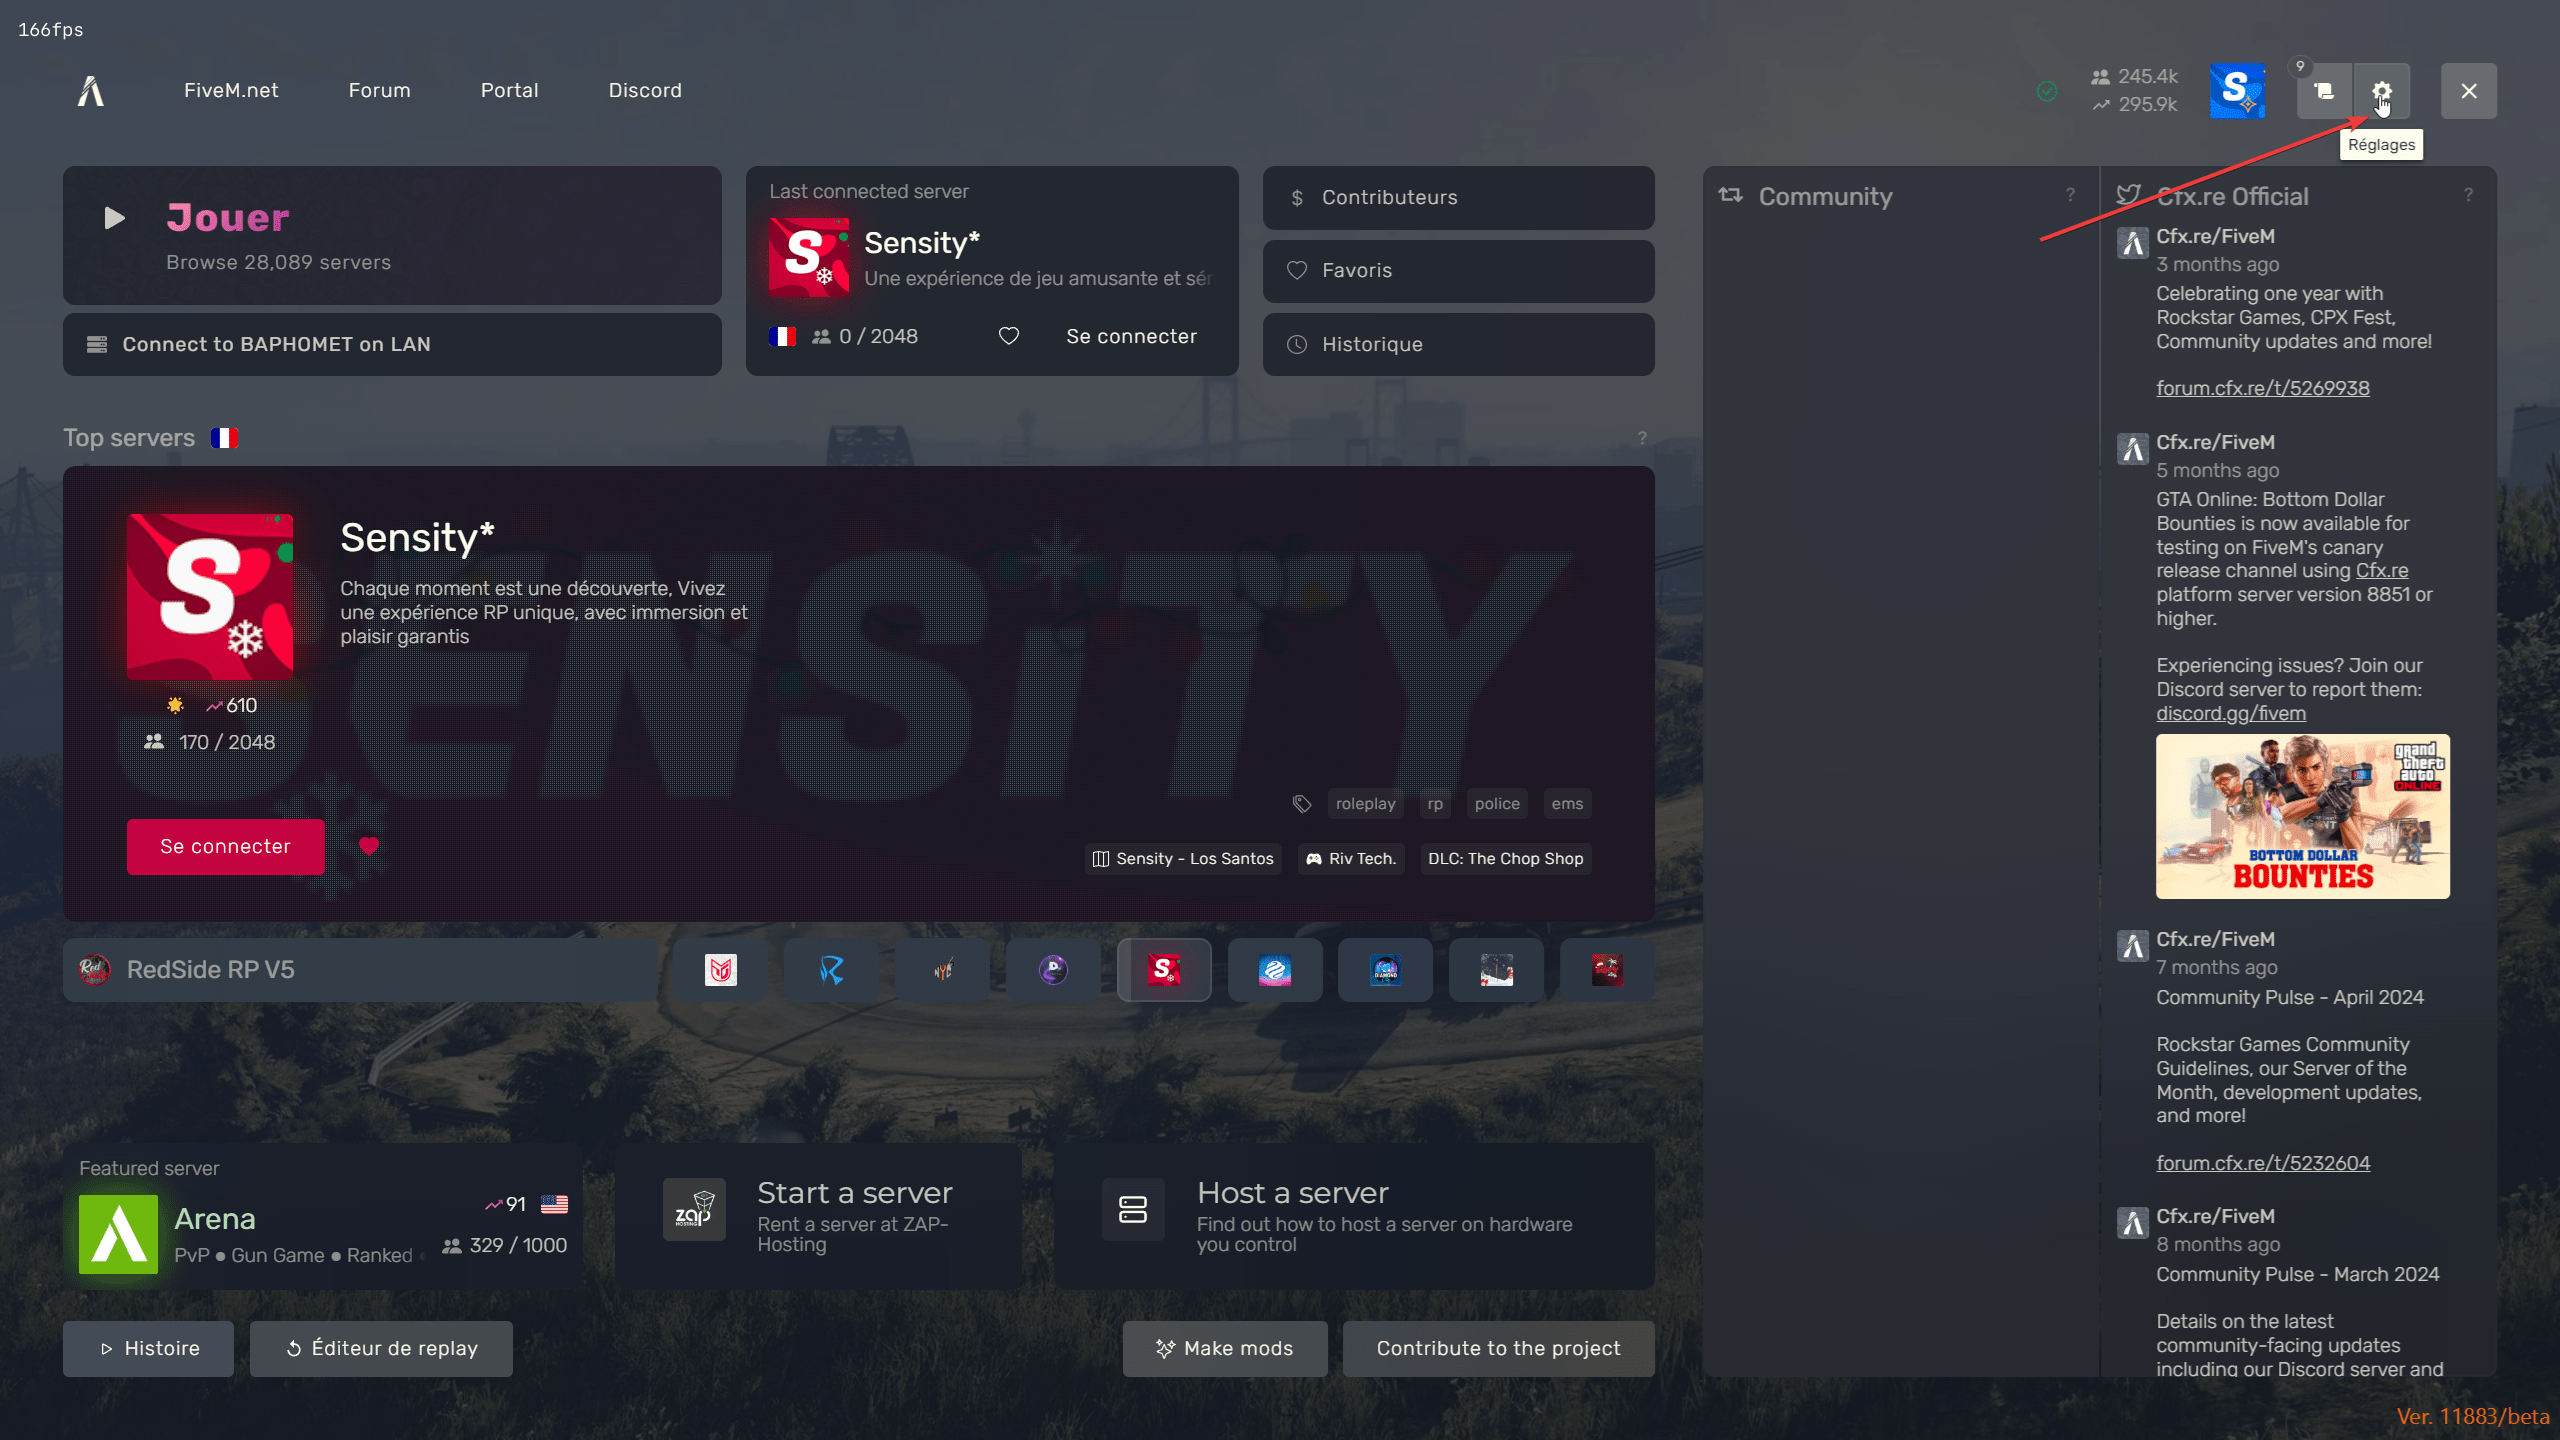Toggle the red heart favorite on Sensity card
Screen dimensions: 2560x1440
point(369,846)
